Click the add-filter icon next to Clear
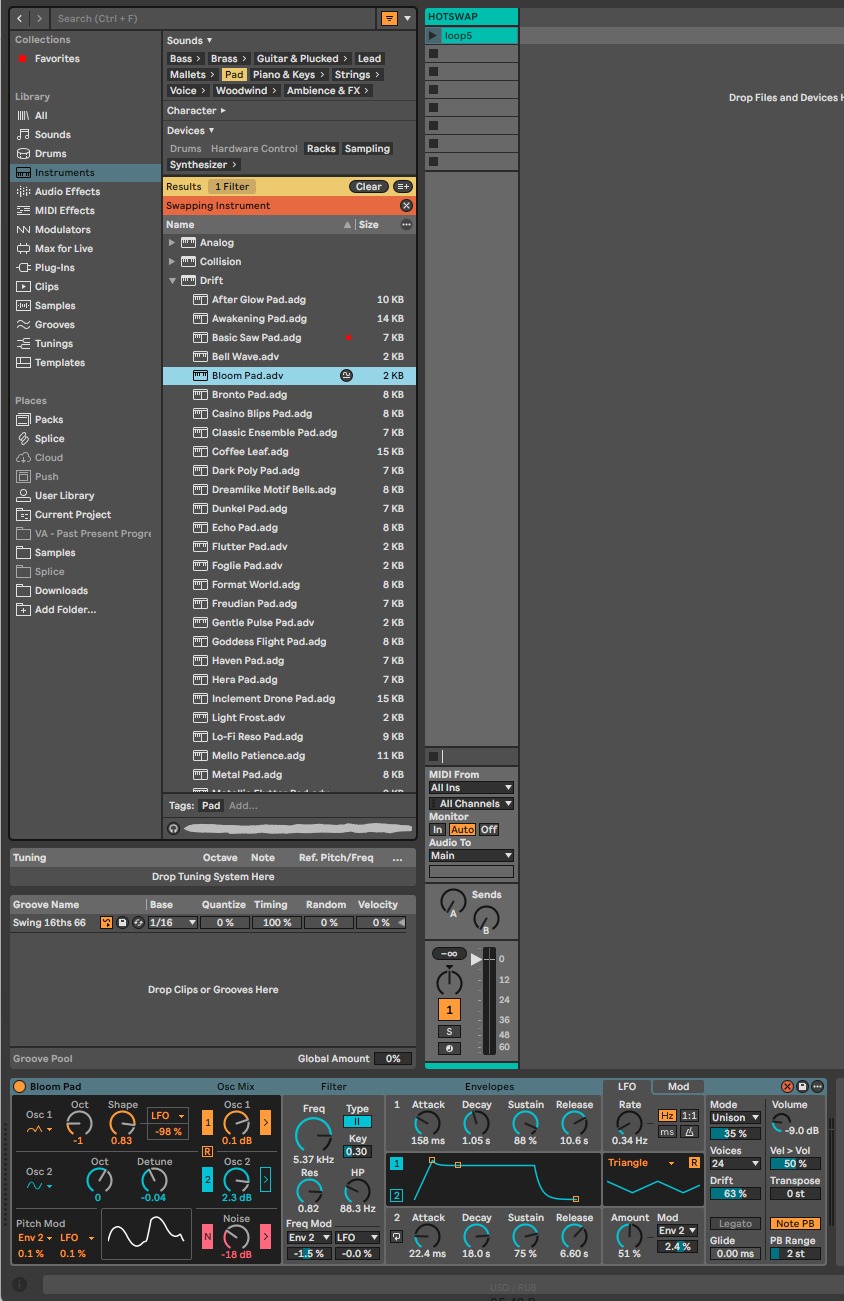Viewport: 844px width, 1301px height. [x=403, y=186]
